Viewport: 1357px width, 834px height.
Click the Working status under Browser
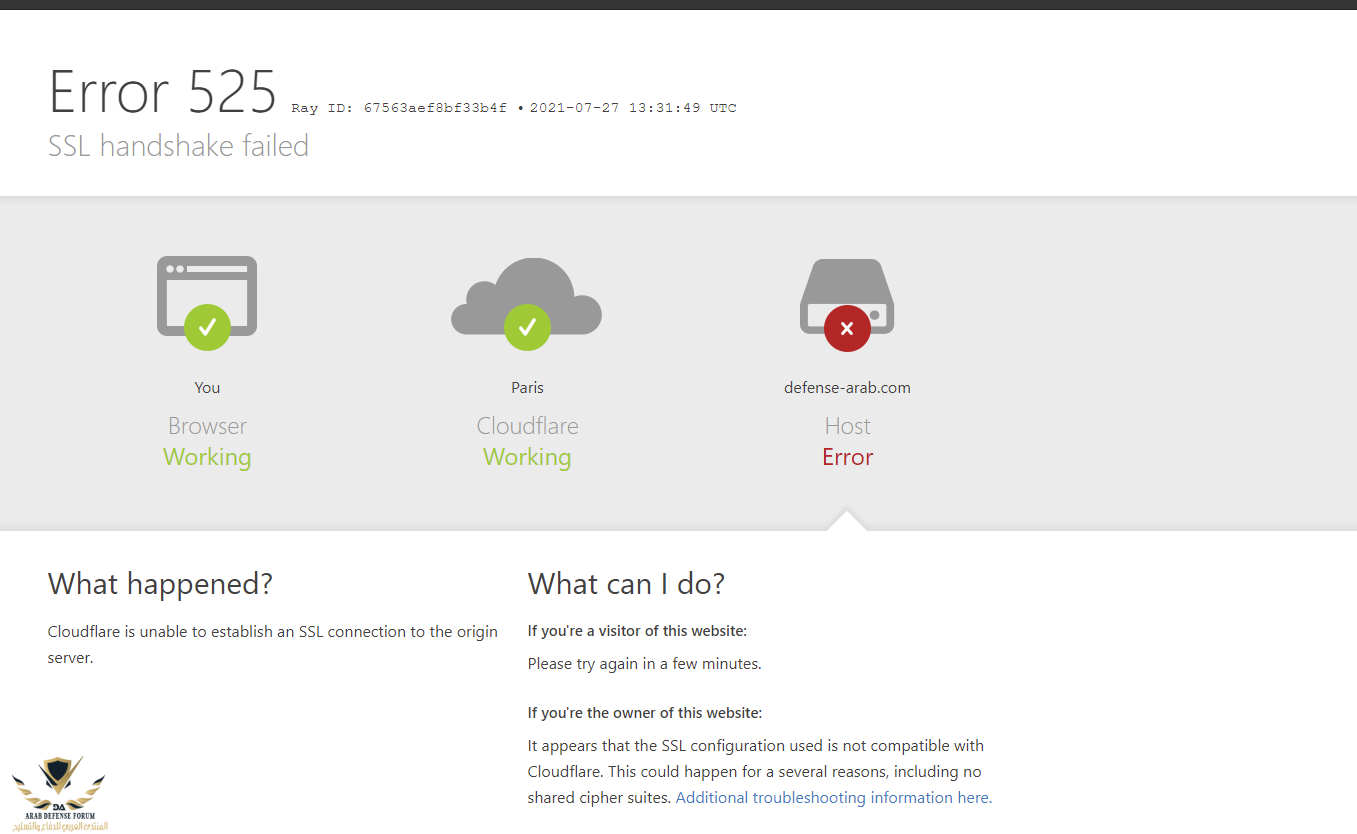tap(207, 457)
